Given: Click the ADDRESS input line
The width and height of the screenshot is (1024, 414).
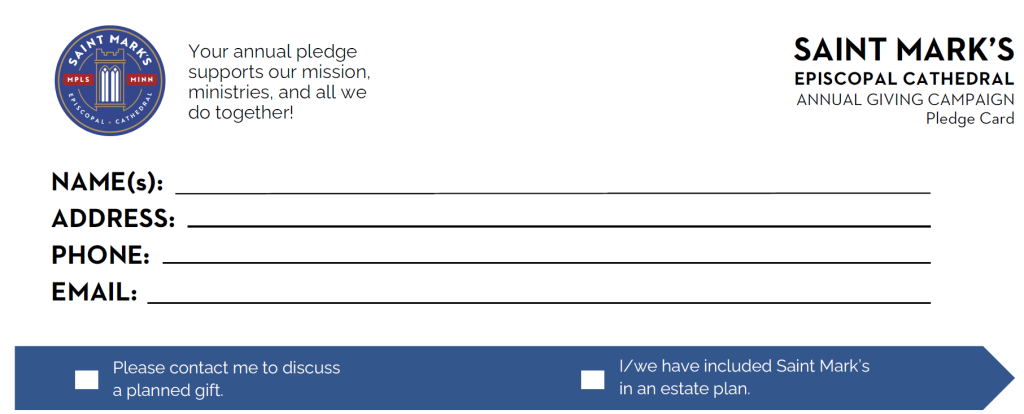Looking at the screenshot, I should (558, 220).
